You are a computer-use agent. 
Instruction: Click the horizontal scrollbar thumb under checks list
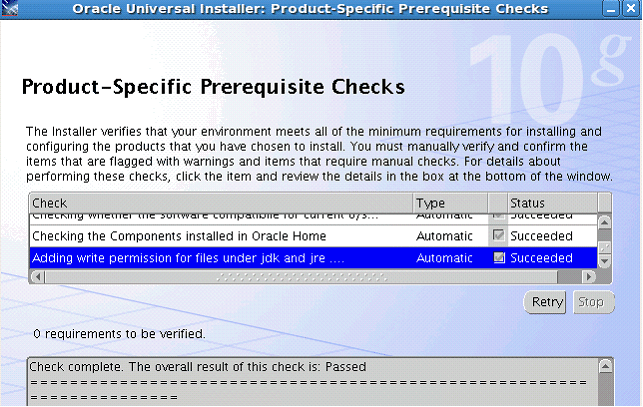pos(301,277)
